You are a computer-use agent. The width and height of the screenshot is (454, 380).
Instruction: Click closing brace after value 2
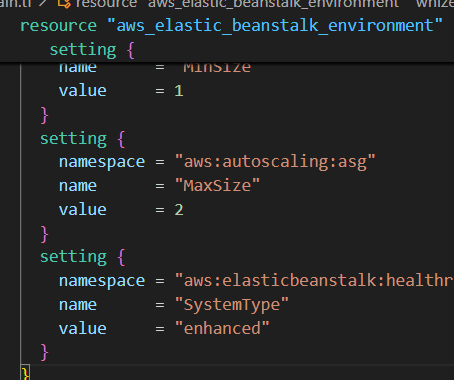coord(44,234)
